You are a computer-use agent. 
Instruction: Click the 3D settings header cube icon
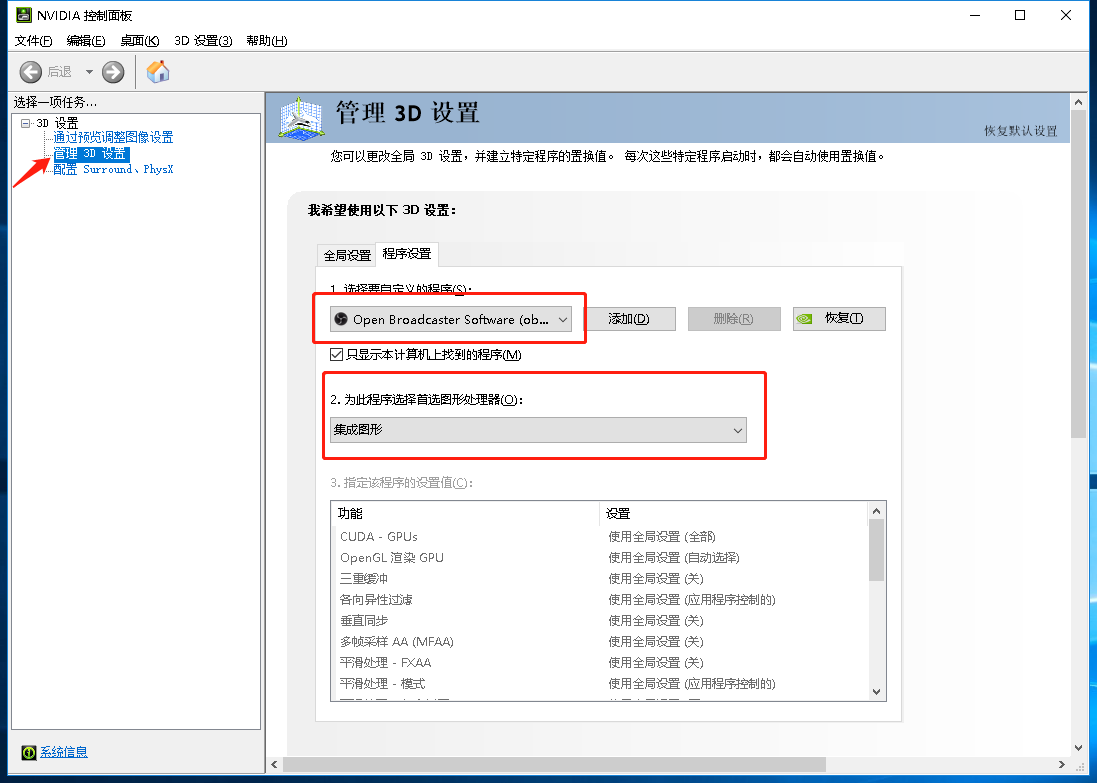[301, 117]
